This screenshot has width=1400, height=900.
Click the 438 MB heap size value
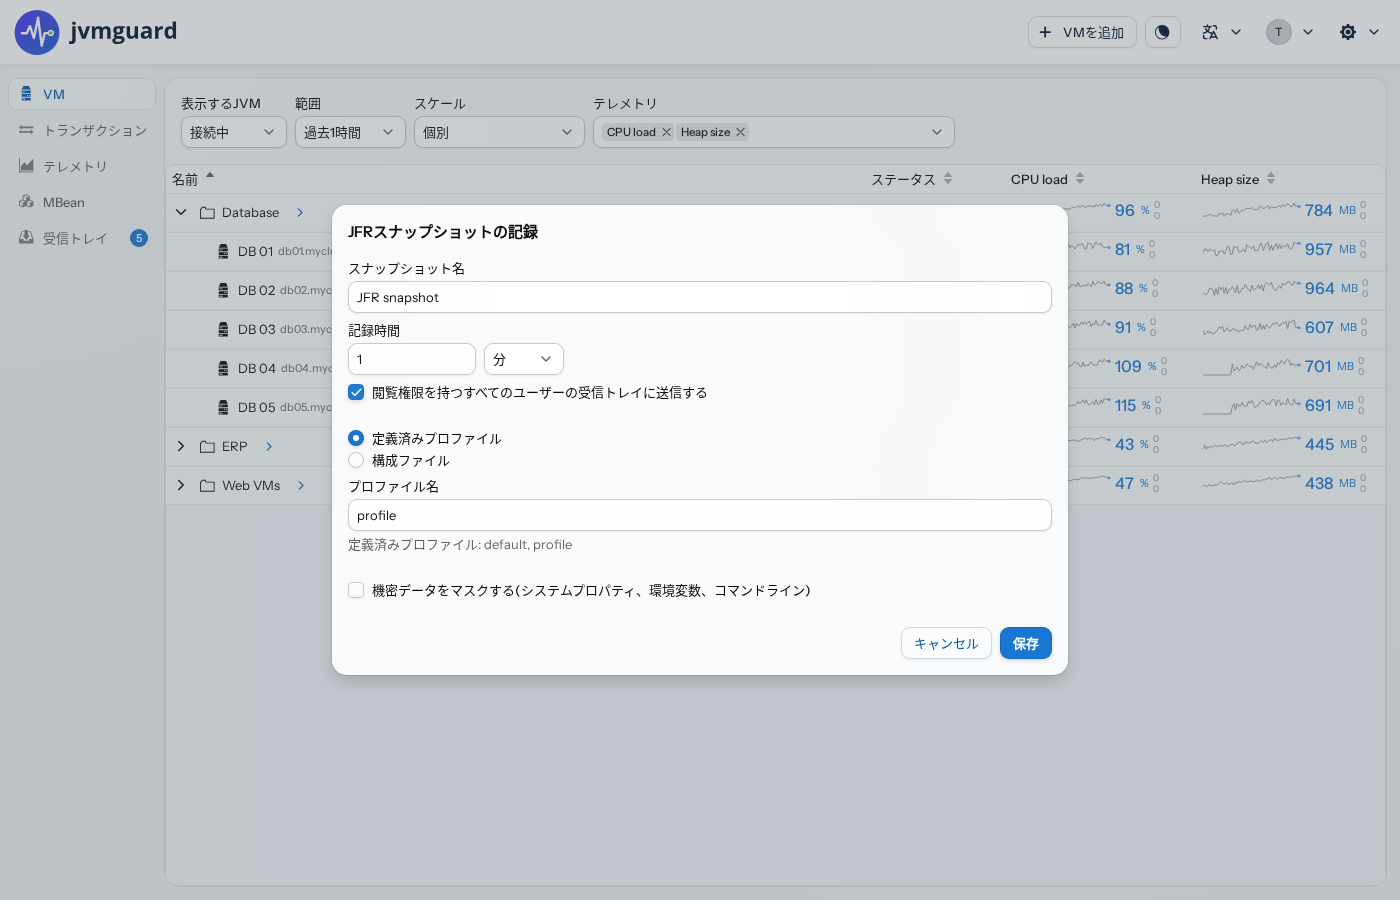(1330, 483)
